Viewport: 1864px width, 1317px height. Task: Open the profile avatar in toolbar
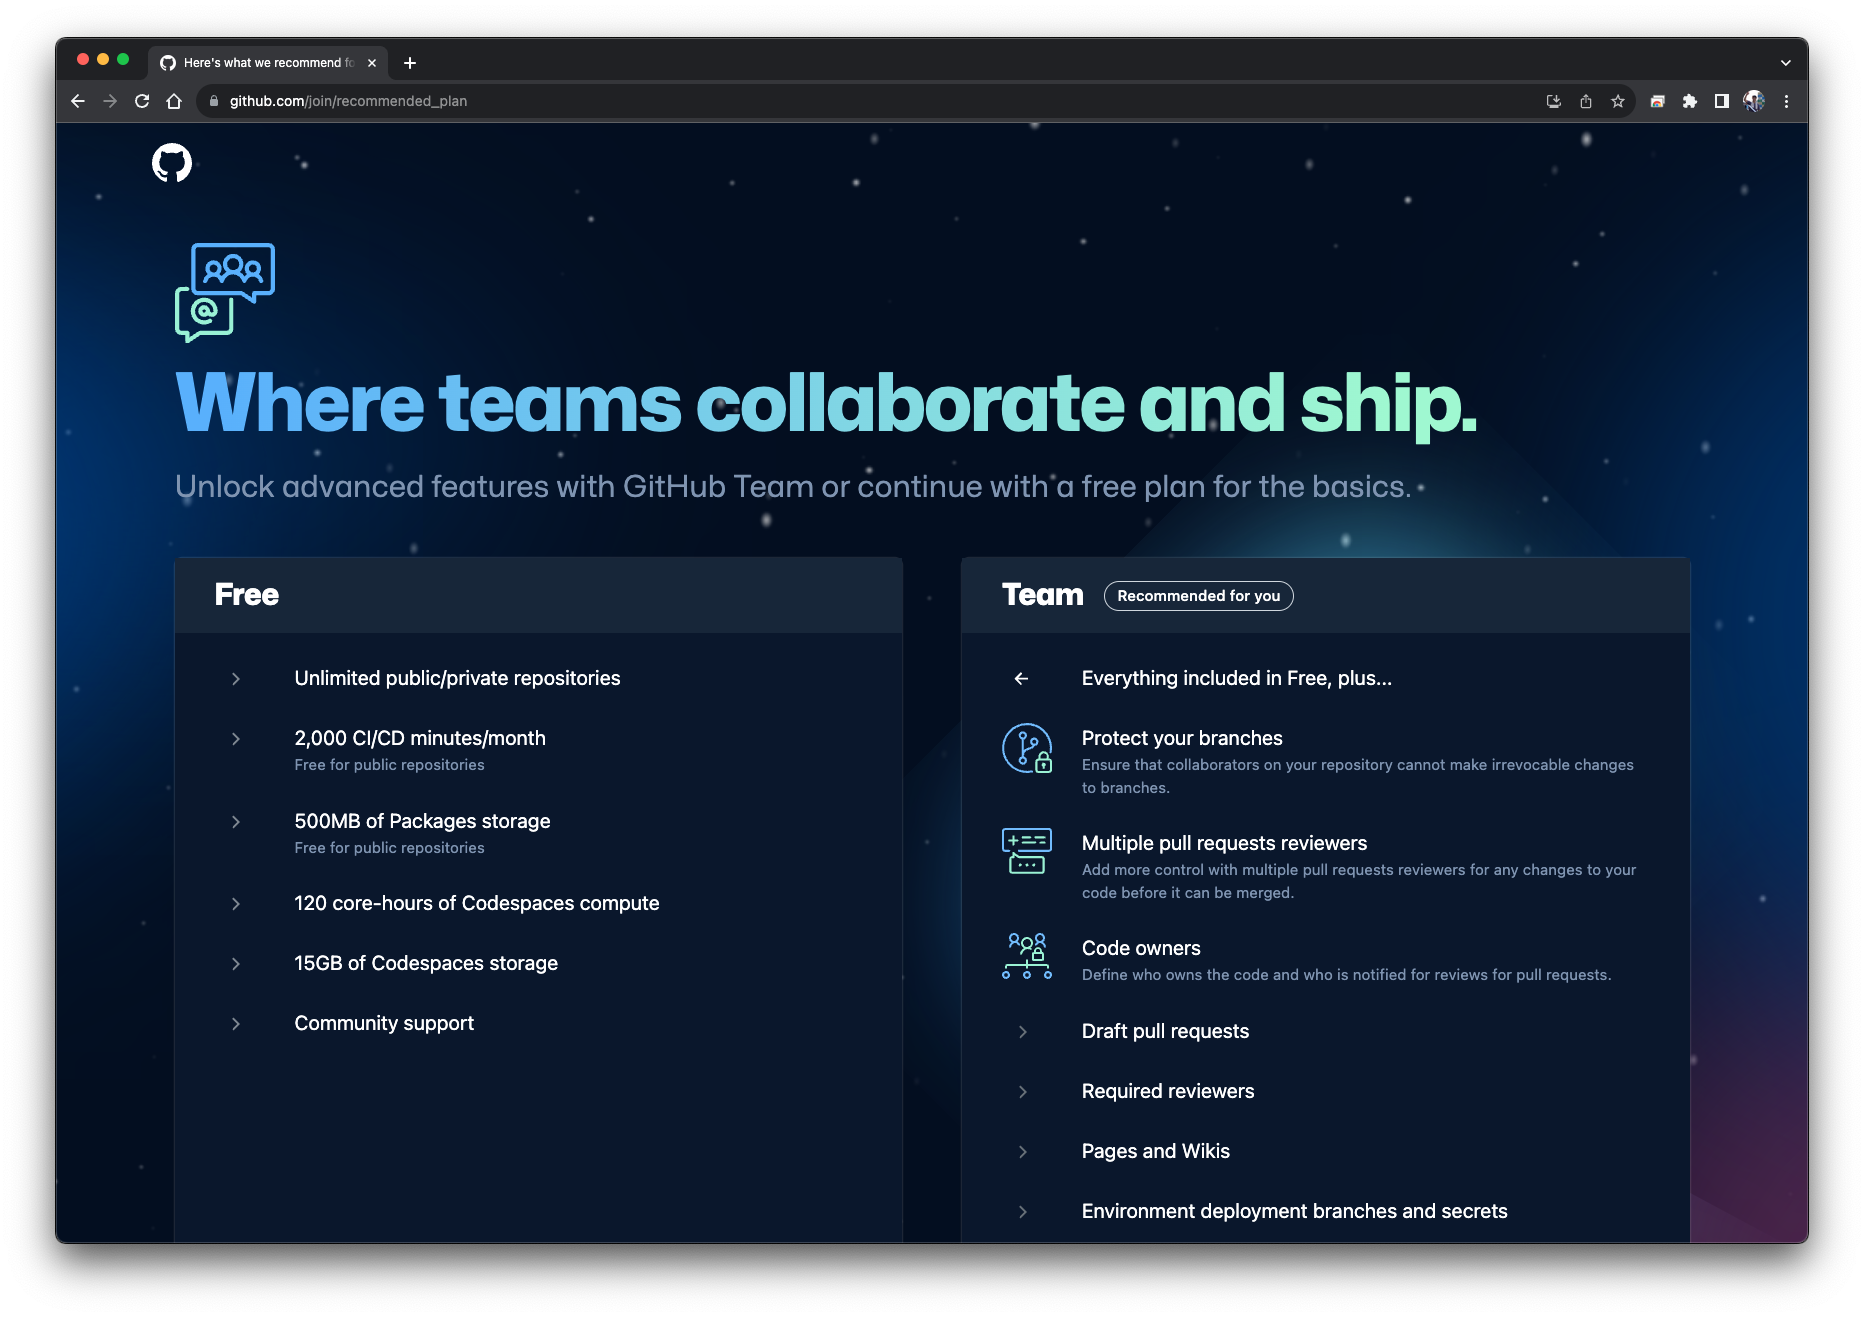pos(1754,101)
